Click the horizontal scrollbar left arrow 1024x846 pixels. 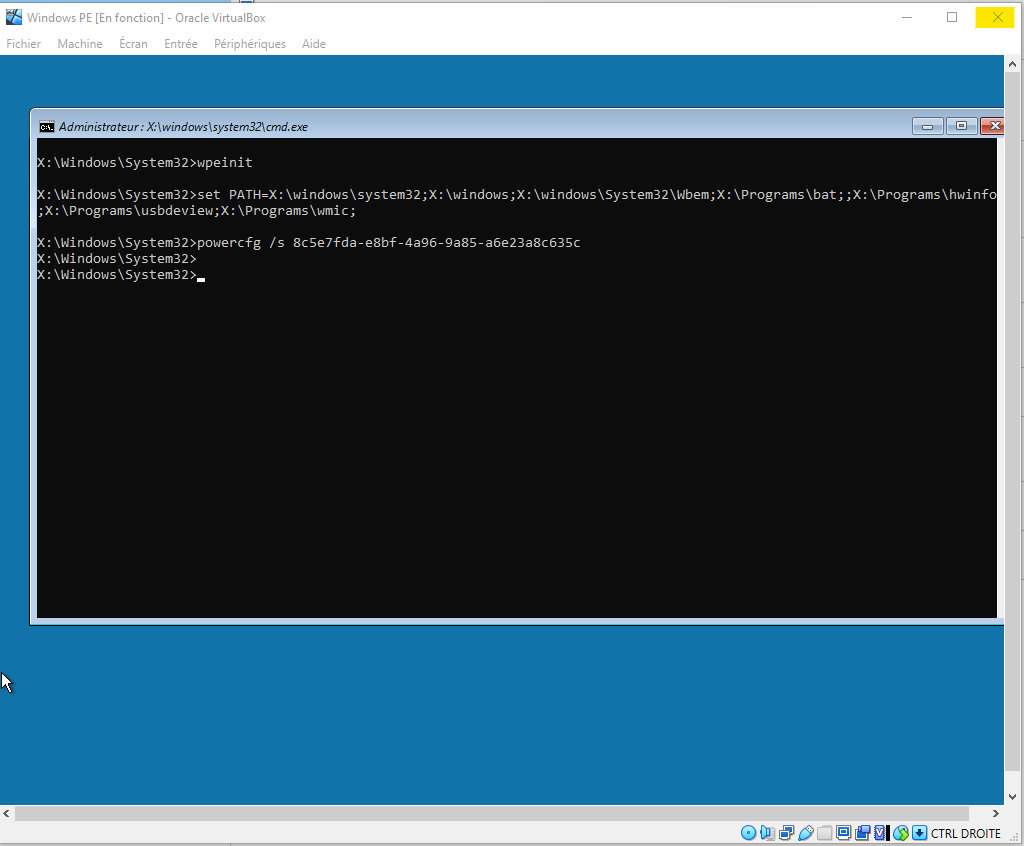pyautogui.click(x=8, y=813)
